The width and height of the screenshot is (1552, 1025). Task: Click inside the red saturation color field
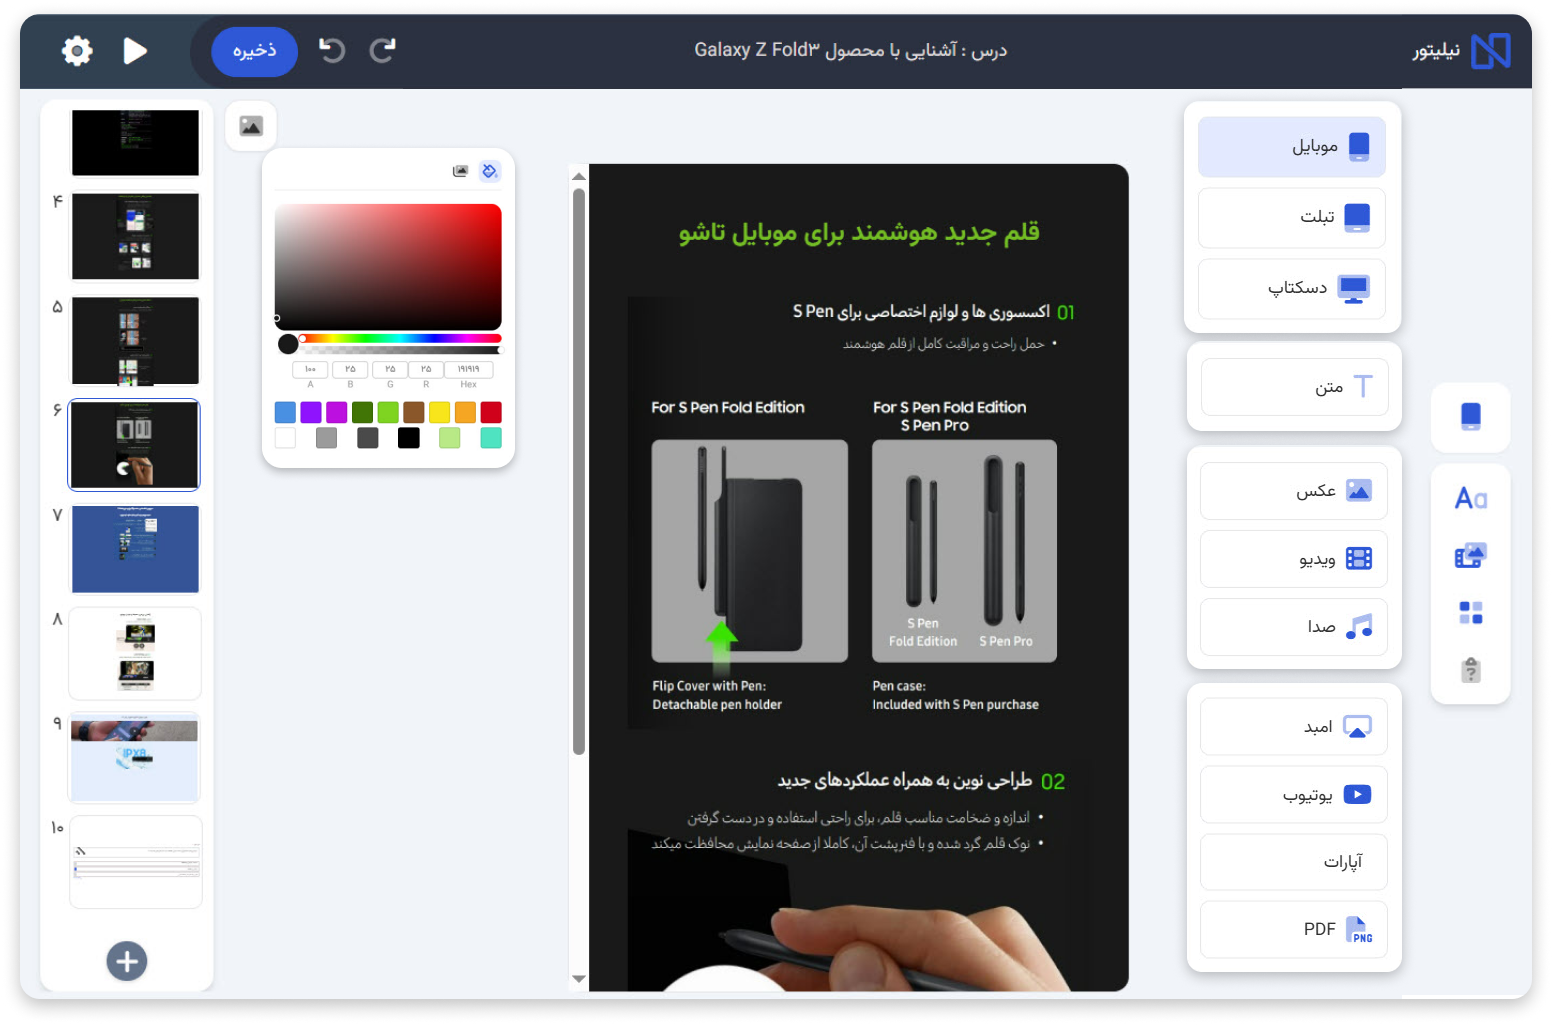click(388, 266)
